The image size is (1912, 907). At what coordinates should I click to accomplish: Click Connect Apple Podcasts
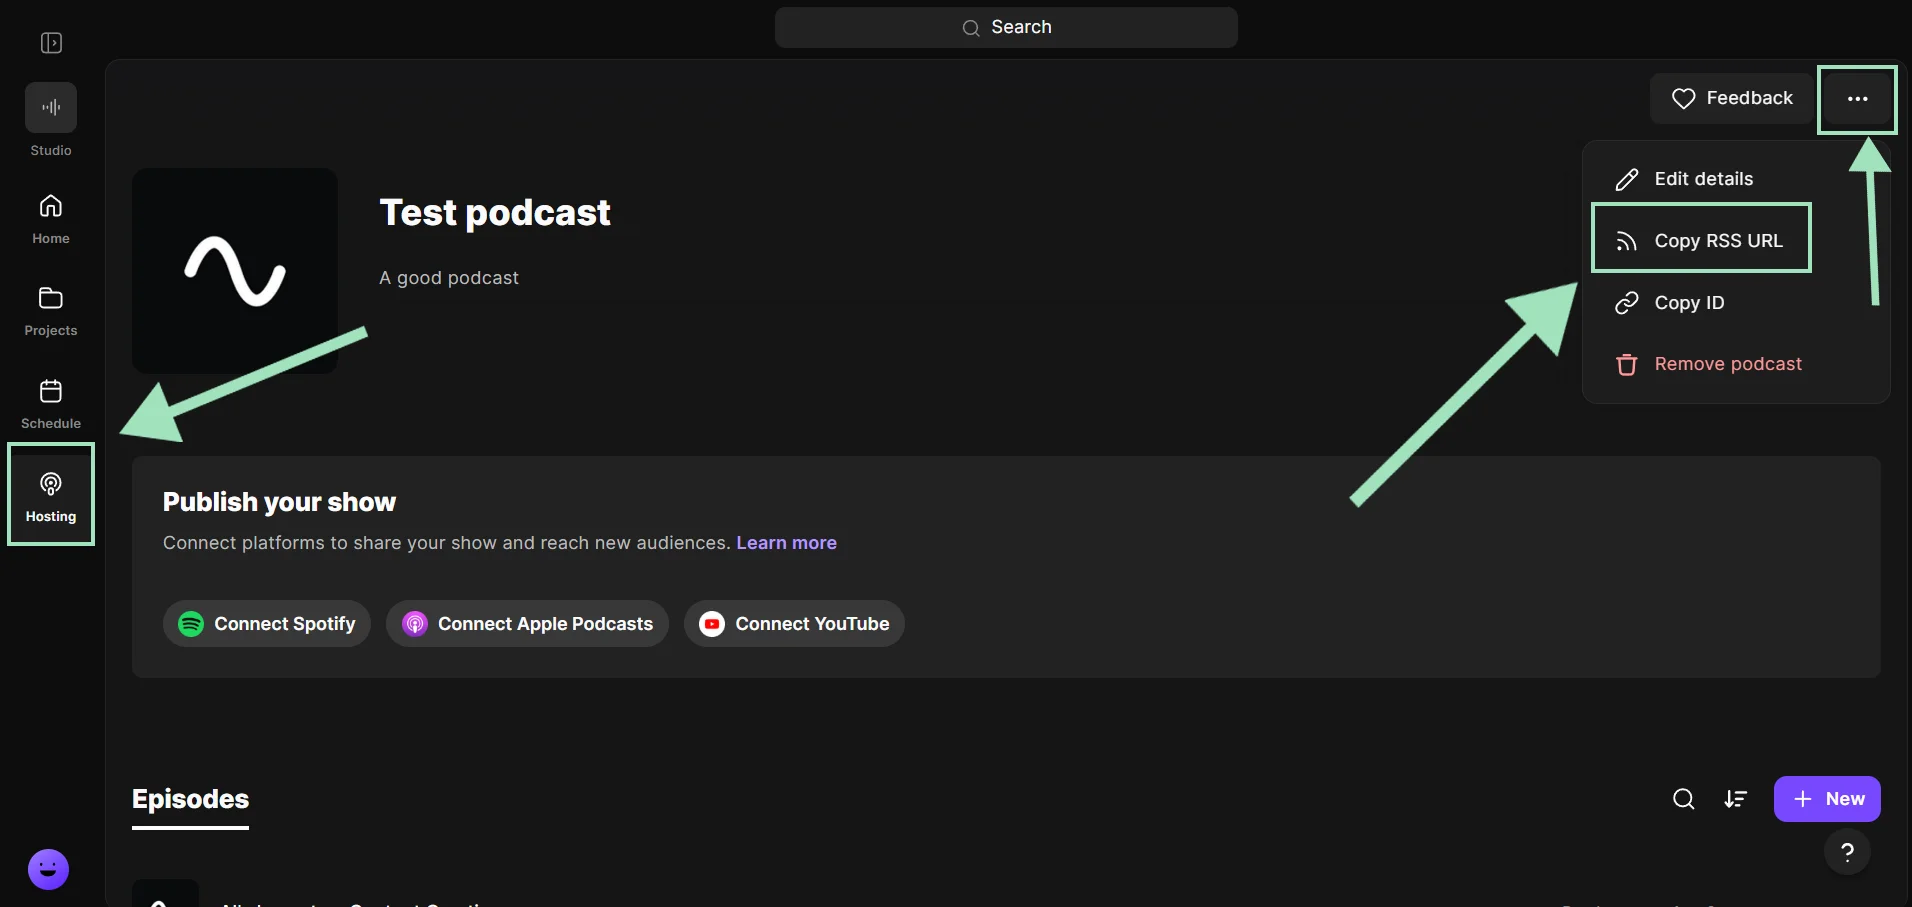click(x=527, y=623)
